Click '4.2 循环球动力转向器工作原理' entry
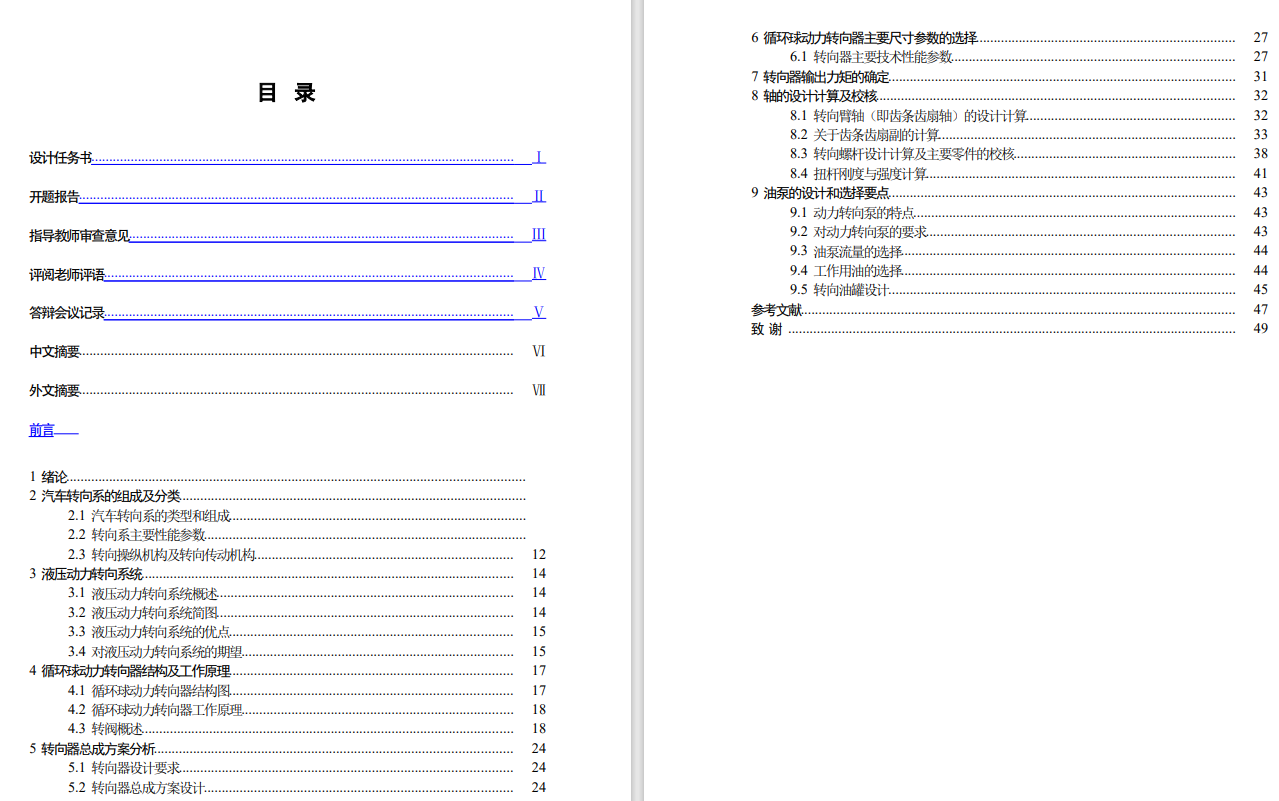 (x=307, y=710)
